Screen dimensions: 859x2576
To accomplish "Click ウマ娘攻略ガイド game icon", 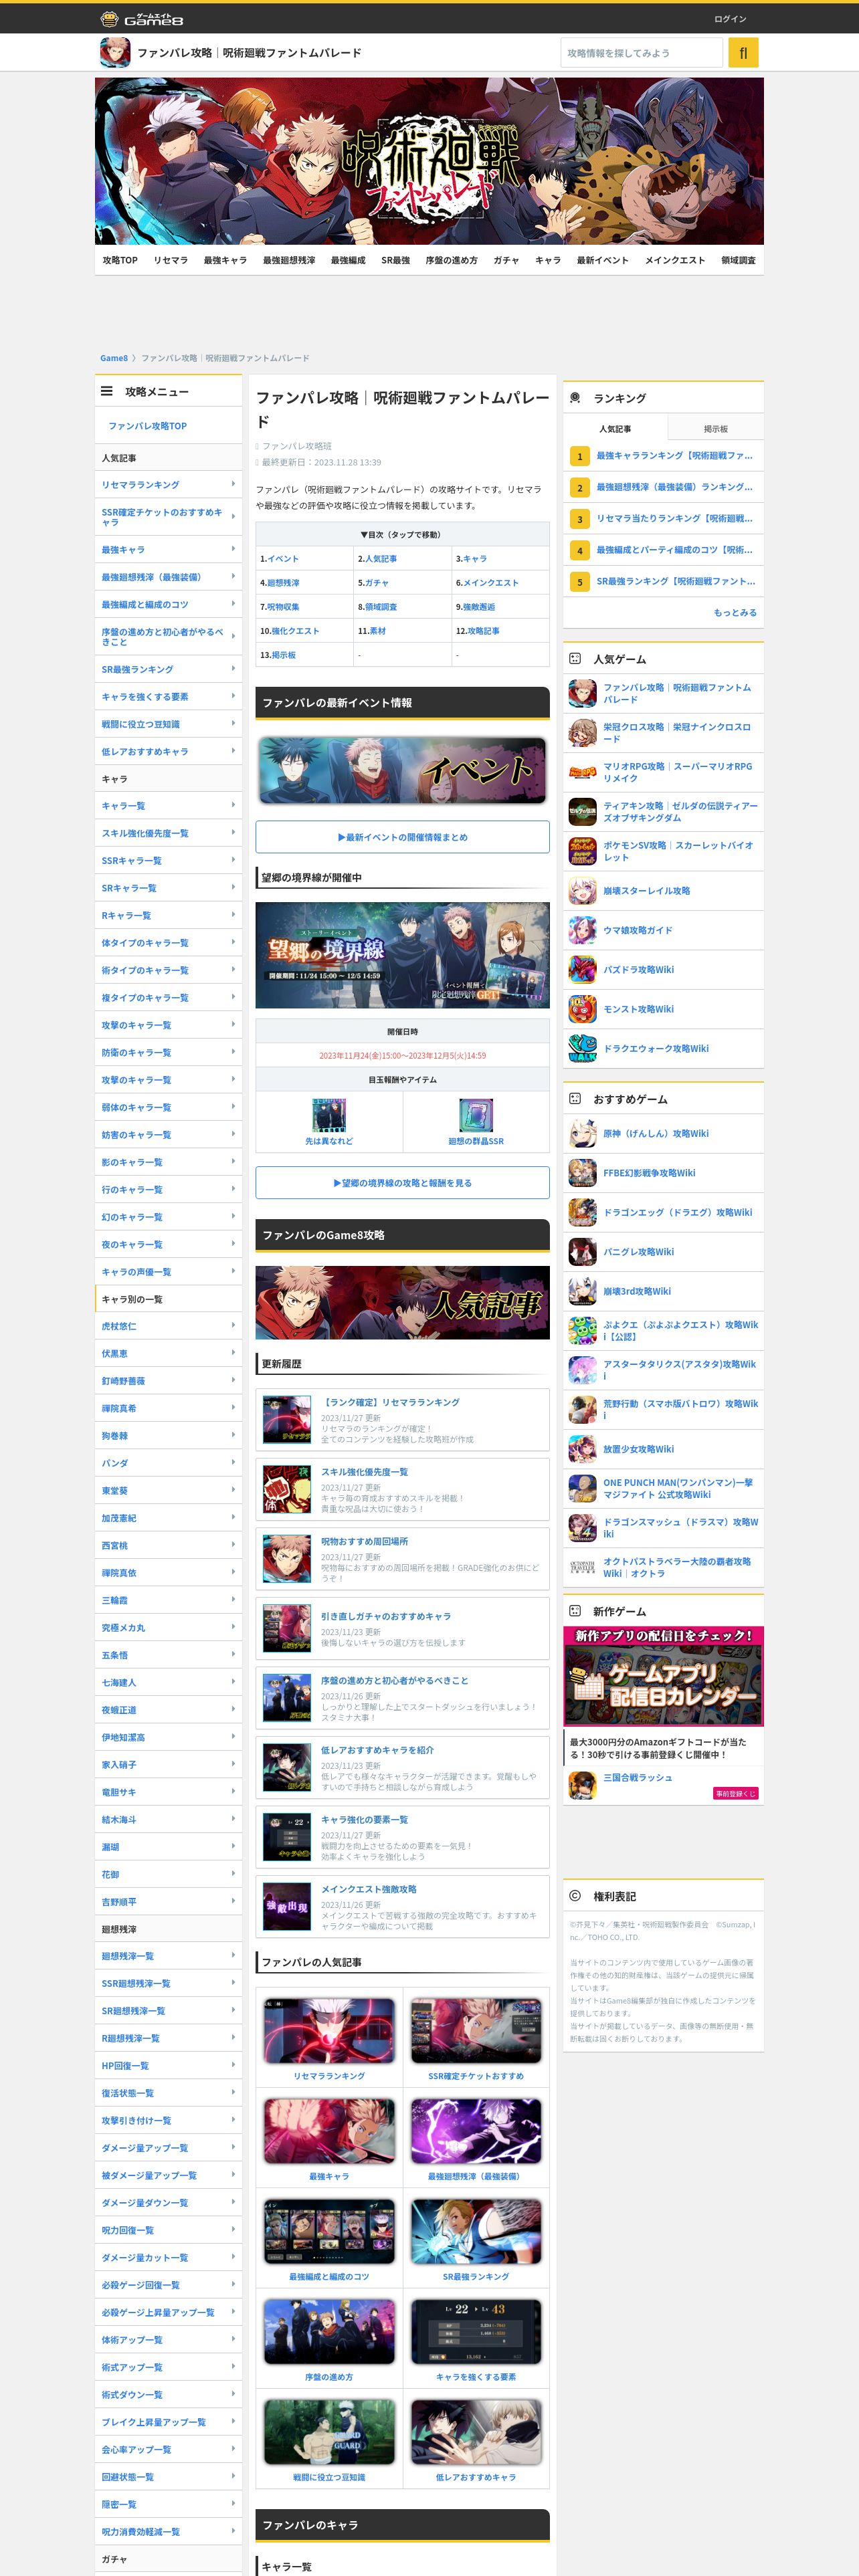I will pos(582,930).
